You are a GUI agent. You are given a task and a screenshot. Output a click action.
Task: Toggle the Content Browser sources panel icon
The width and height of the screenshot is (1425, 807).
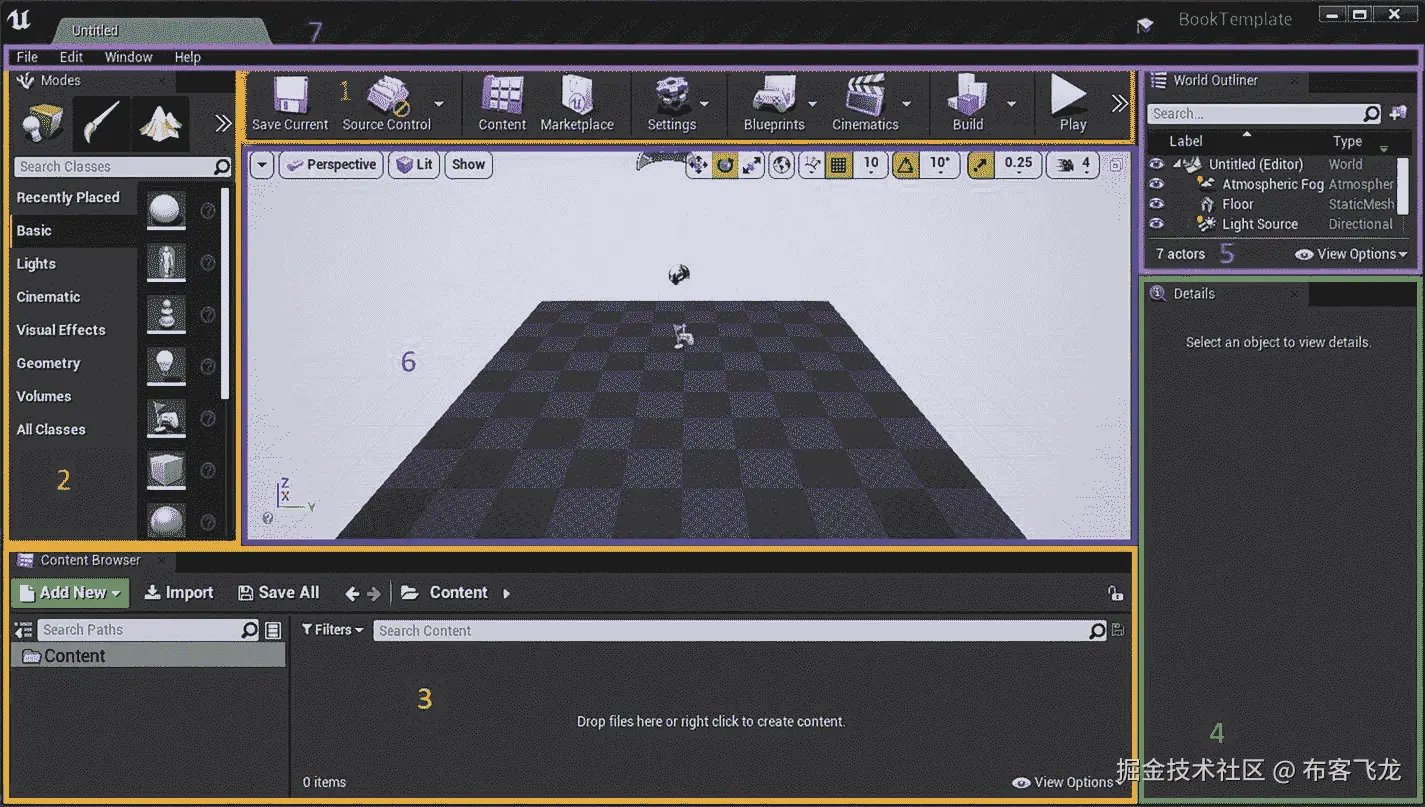pyautogui.click(x=23, y=630)
